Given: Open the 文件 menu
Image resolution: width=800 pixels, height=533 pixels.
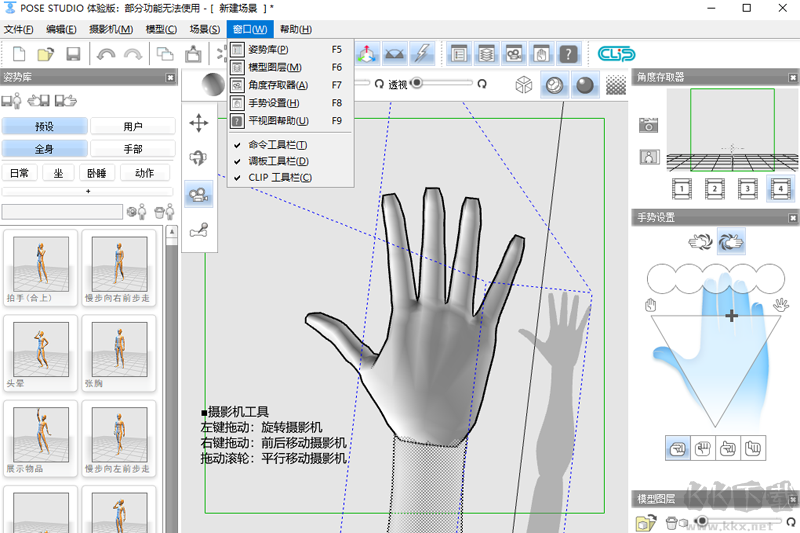Looking at the screenshot, I should click(x=19, y=30).
